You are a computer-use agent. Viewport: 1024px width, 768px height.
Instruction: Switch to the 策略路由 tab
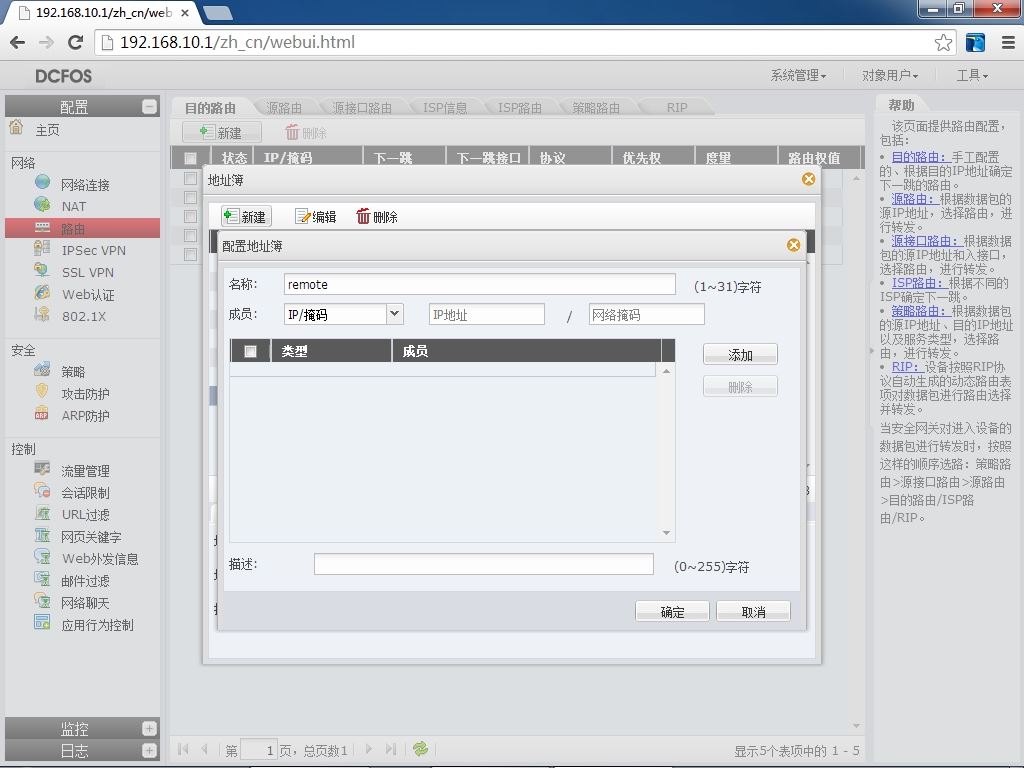point(596,108)
